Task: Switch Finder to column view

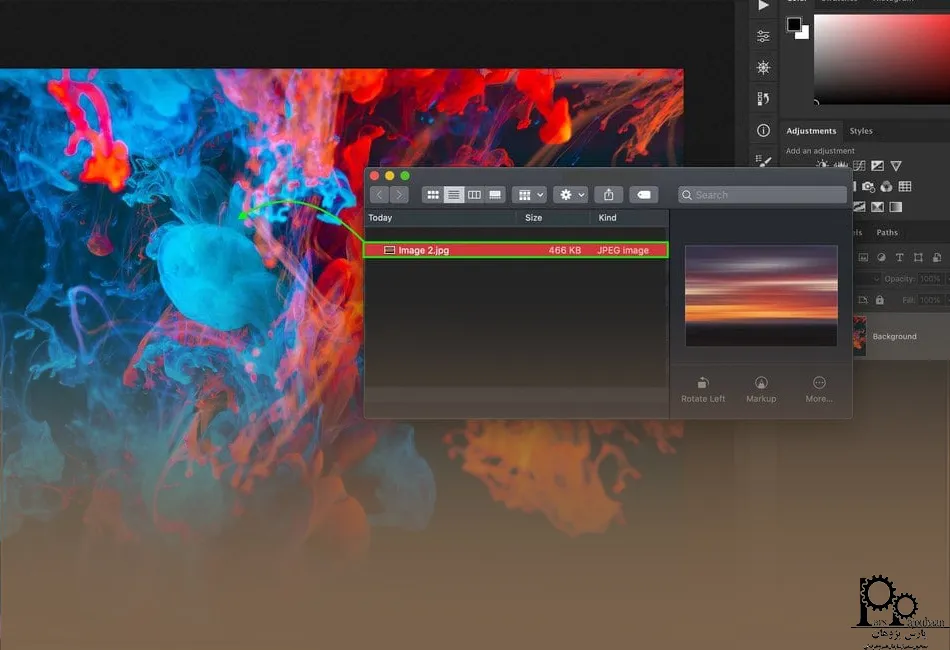Action: pyautogui.click(x=474, y=194)
